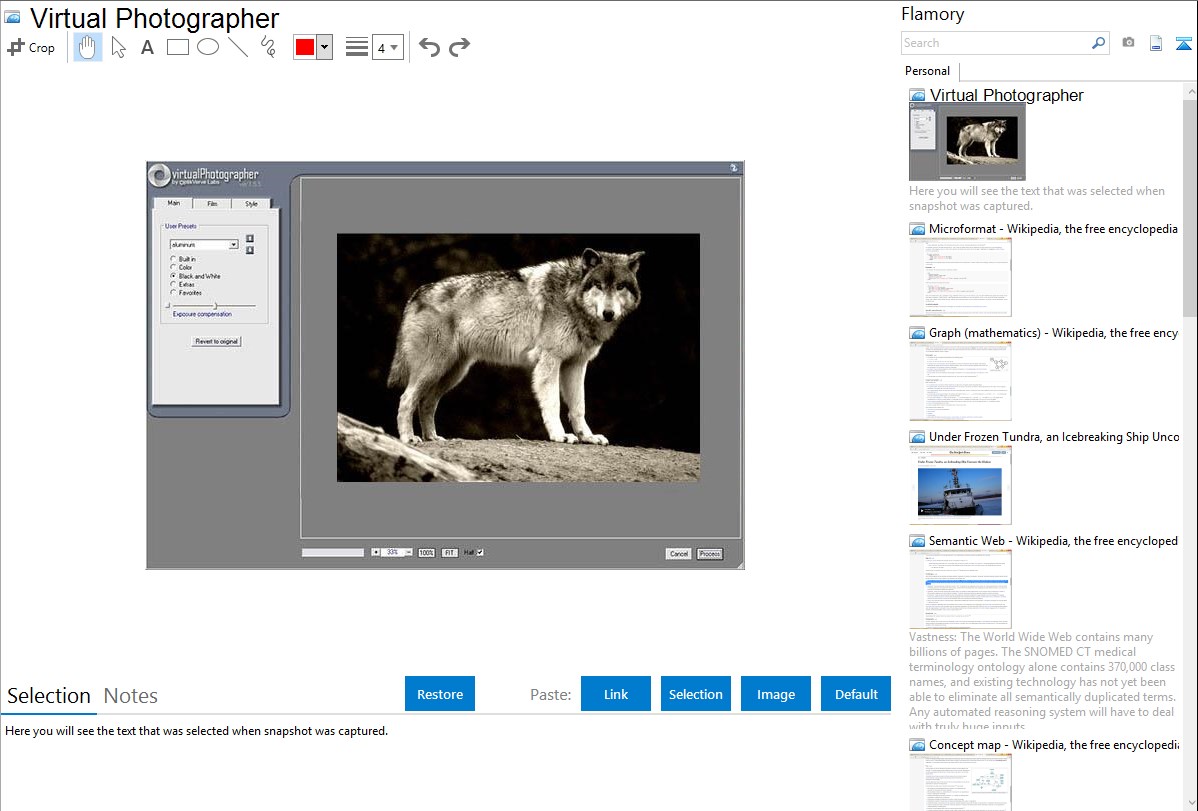This screenshot has width=1198, height=811.
Task: Select the Built in presets radio button
Action: click(x=173, y=259)
